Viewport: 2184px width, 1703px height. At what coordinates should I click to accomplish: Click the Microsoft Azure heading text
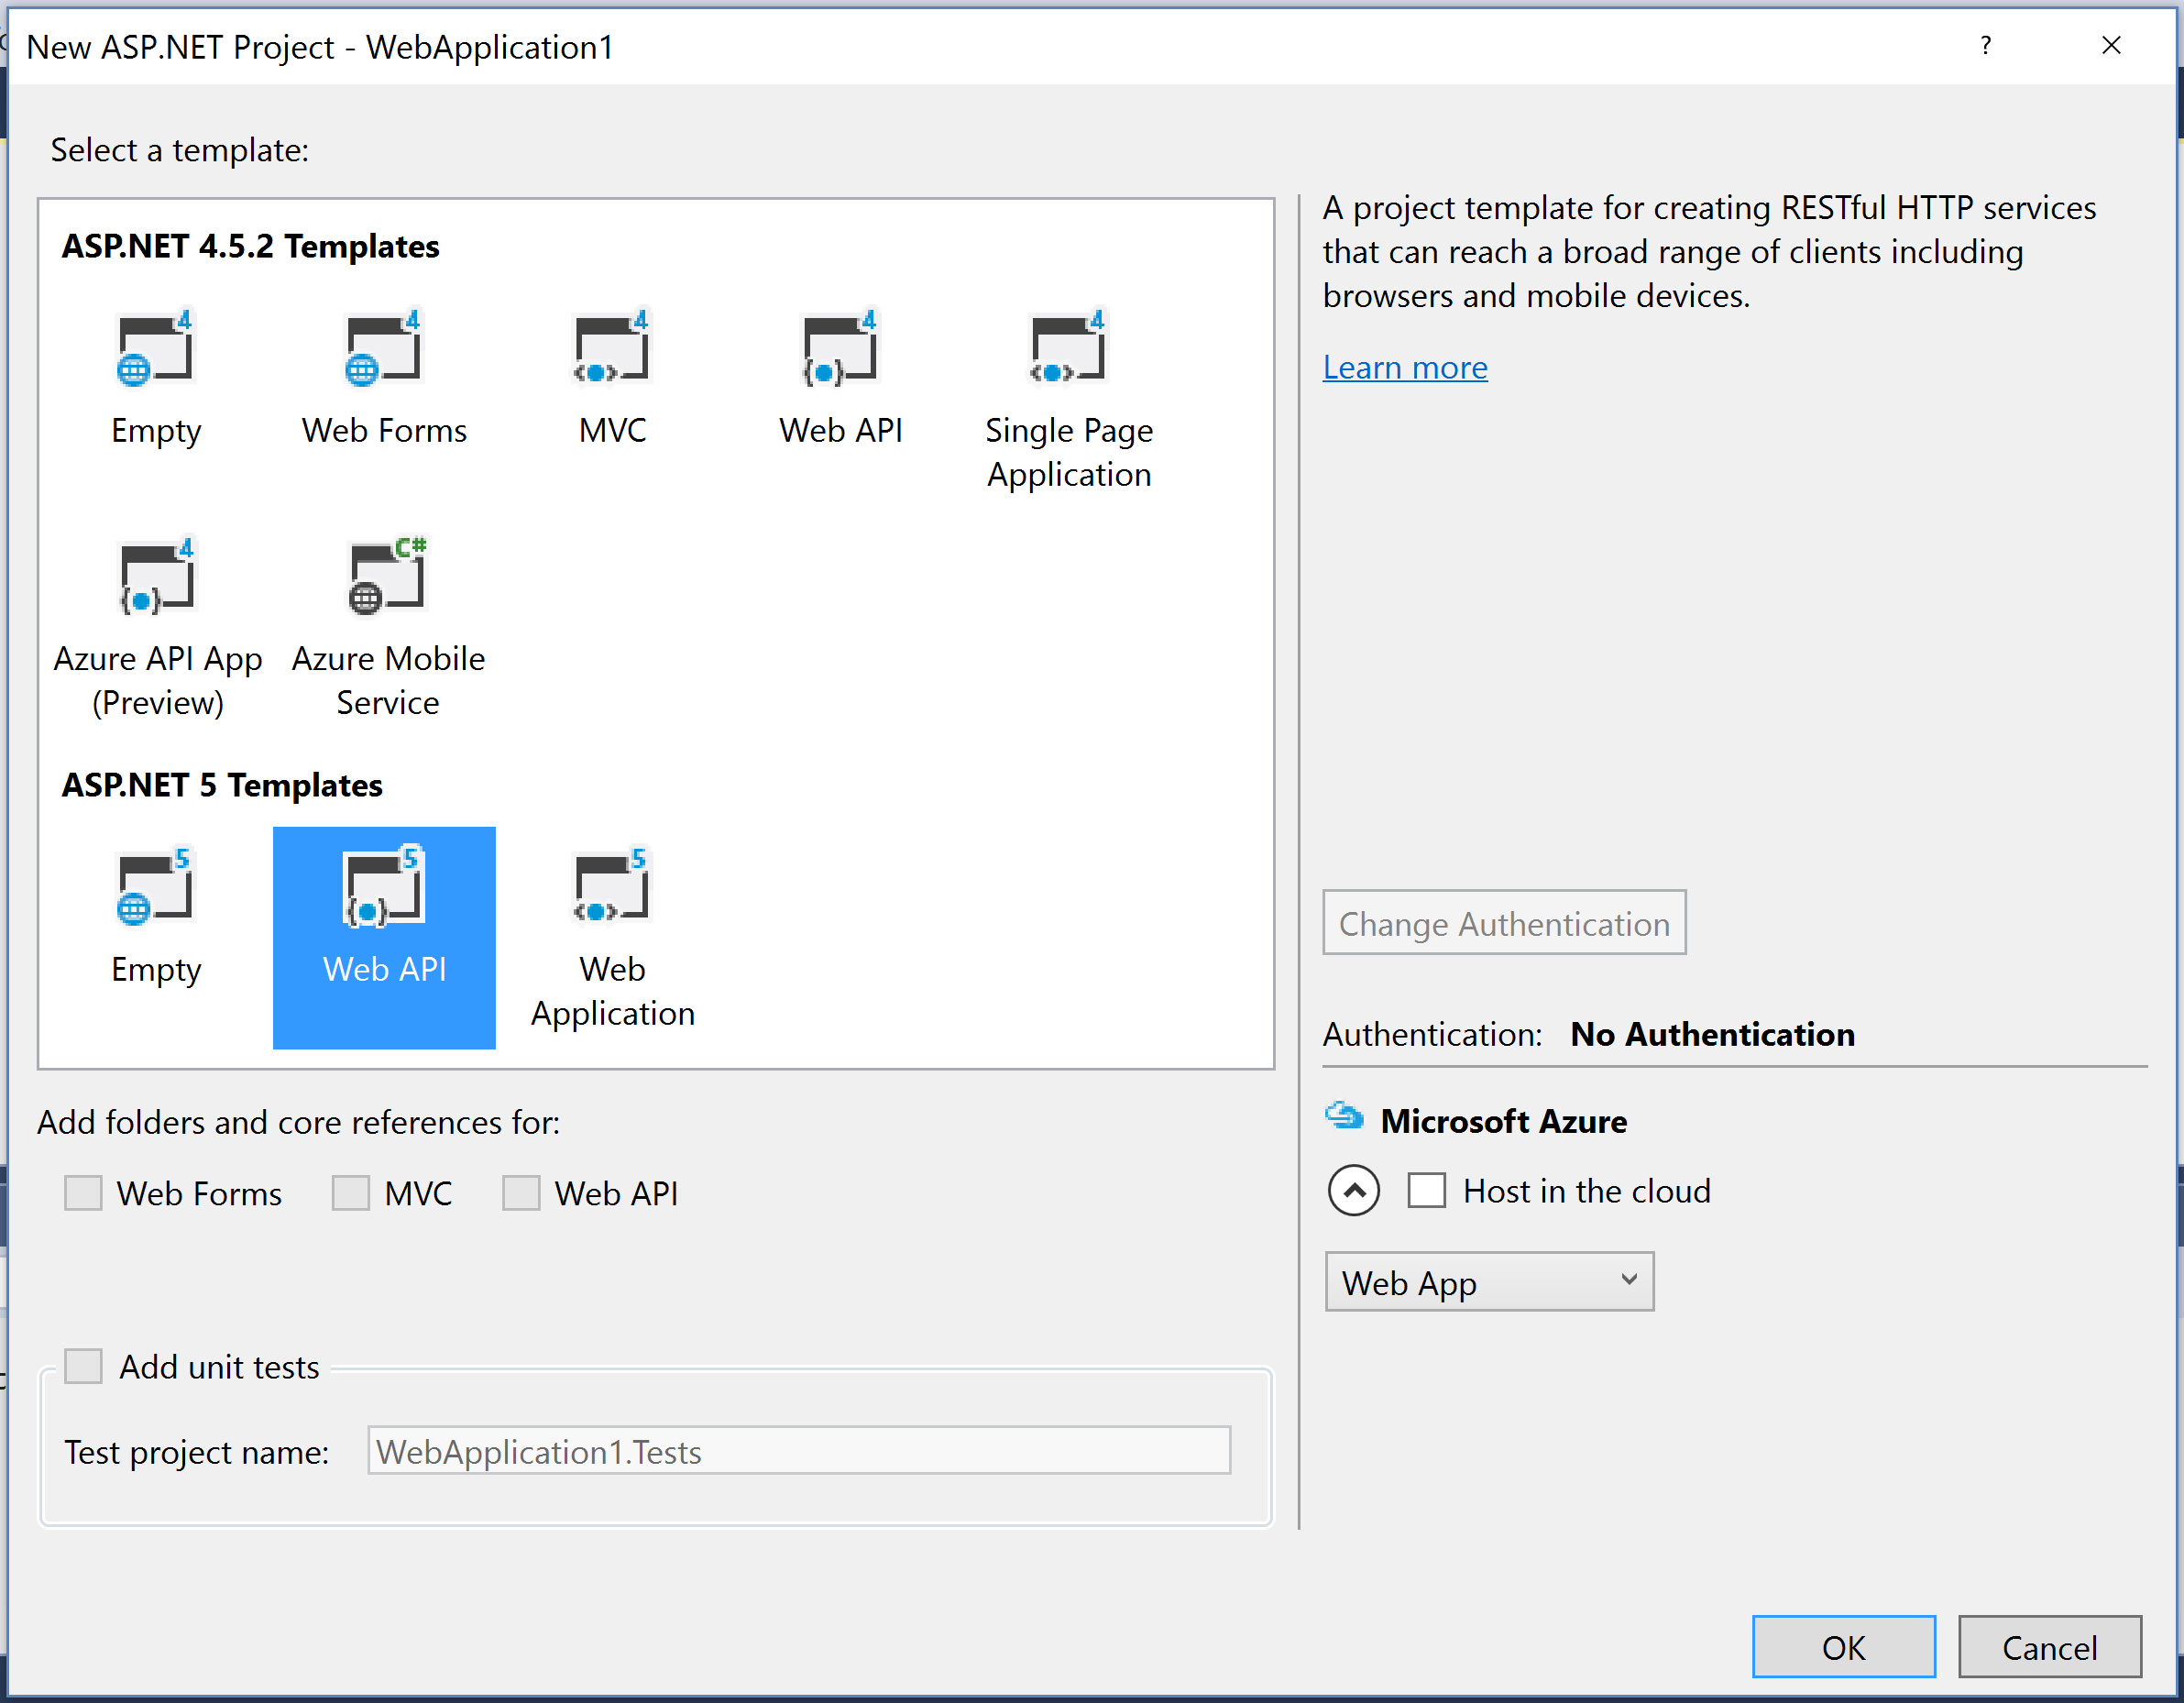[1503, 1121]
